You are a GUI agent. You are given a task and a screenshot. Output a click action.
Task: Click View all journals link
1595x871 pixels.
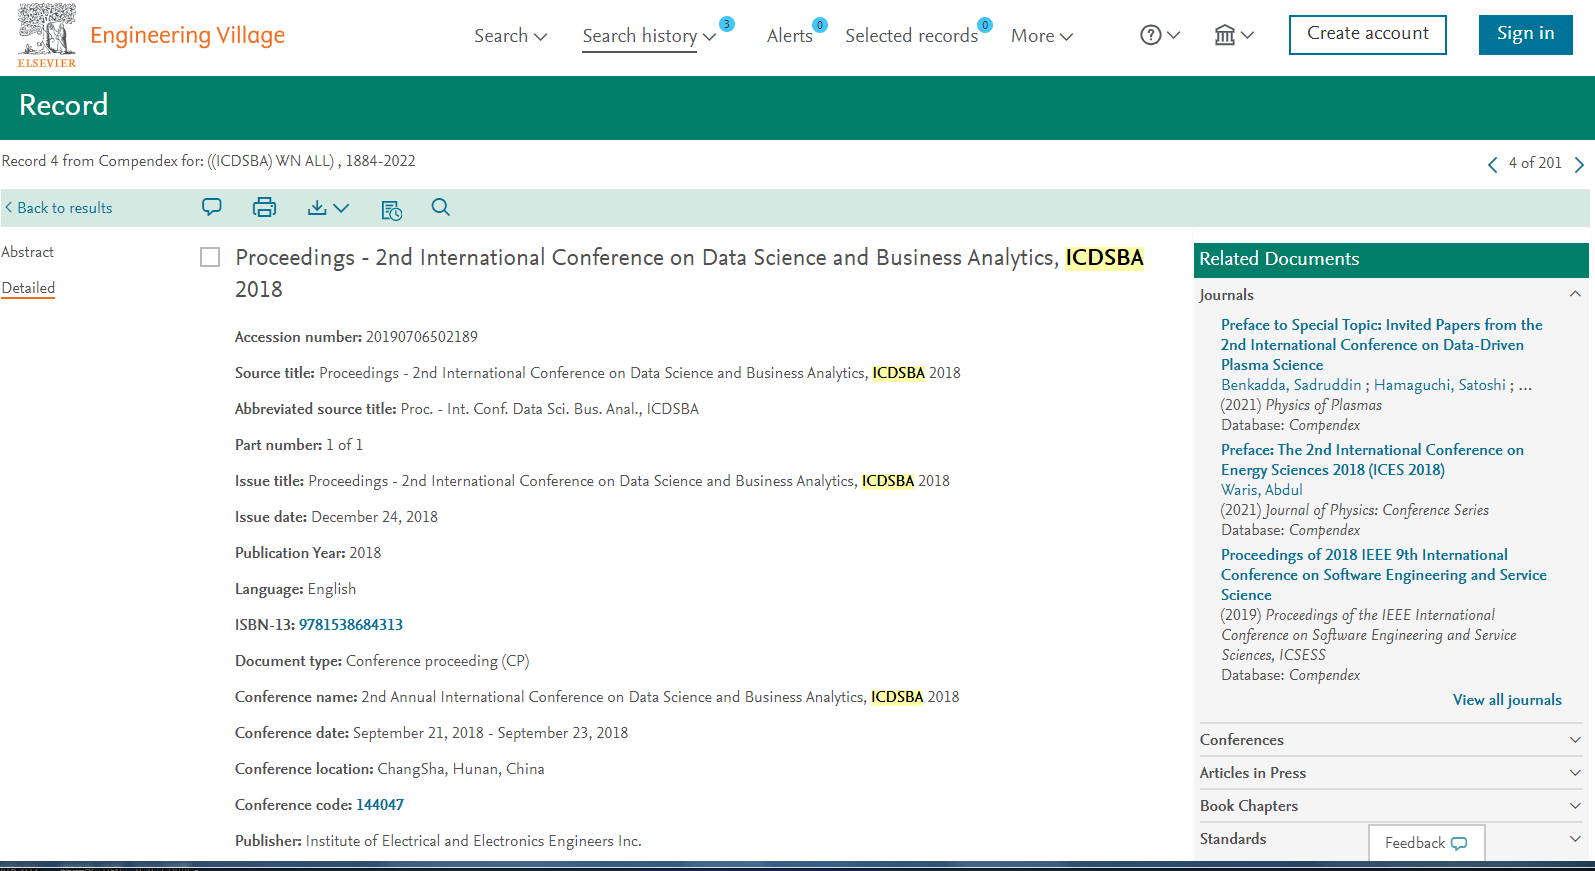1507,700
